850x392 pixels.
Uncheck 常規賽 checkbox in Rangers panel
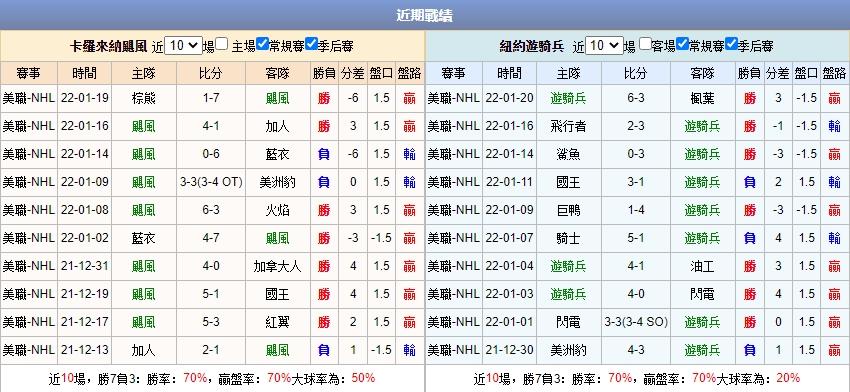click(x=682, y=44)
